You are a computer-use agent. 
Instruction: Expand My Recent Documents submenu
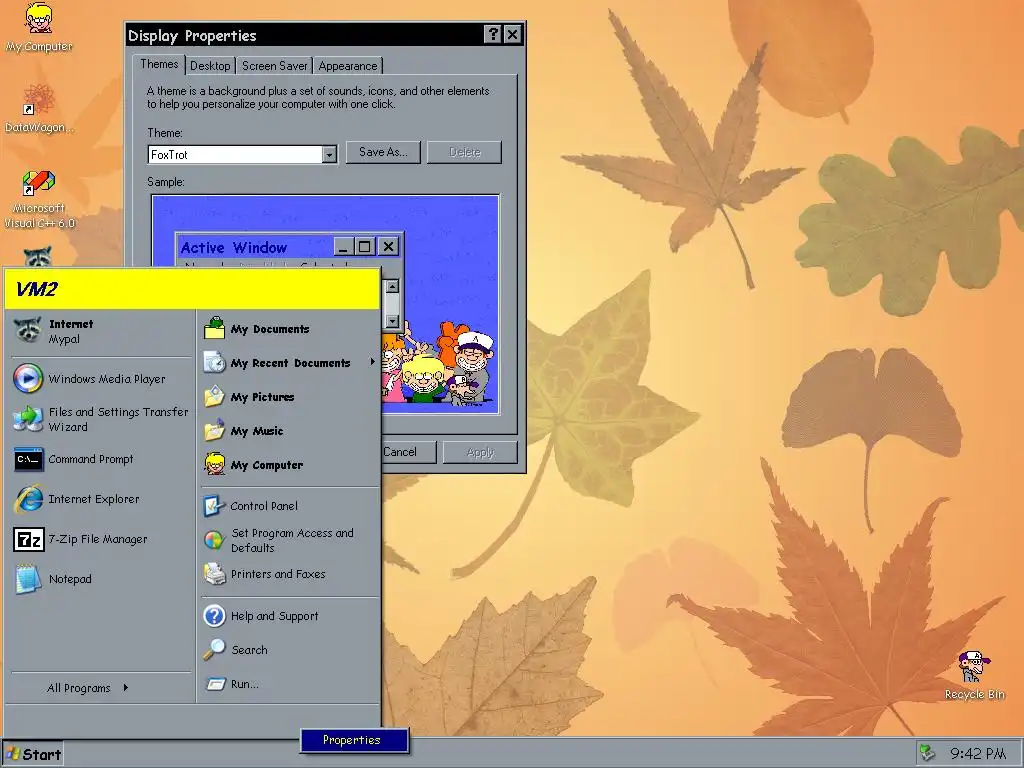pyautogui.click(x=372, y=362)
